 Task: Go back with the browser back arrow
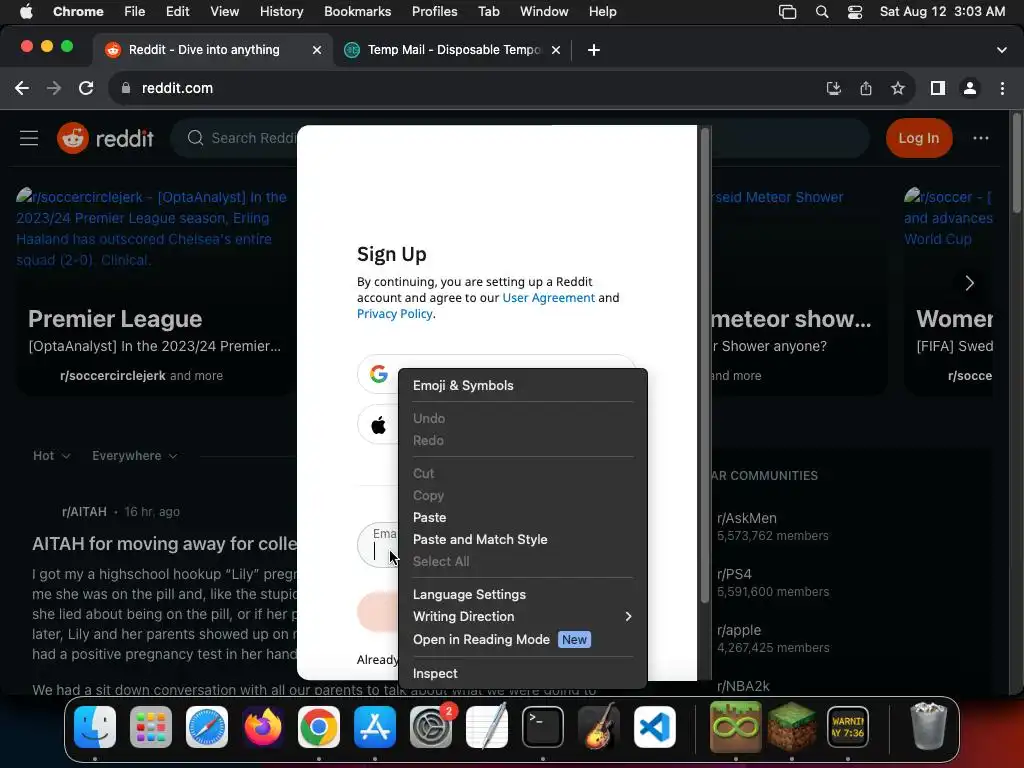22,88
